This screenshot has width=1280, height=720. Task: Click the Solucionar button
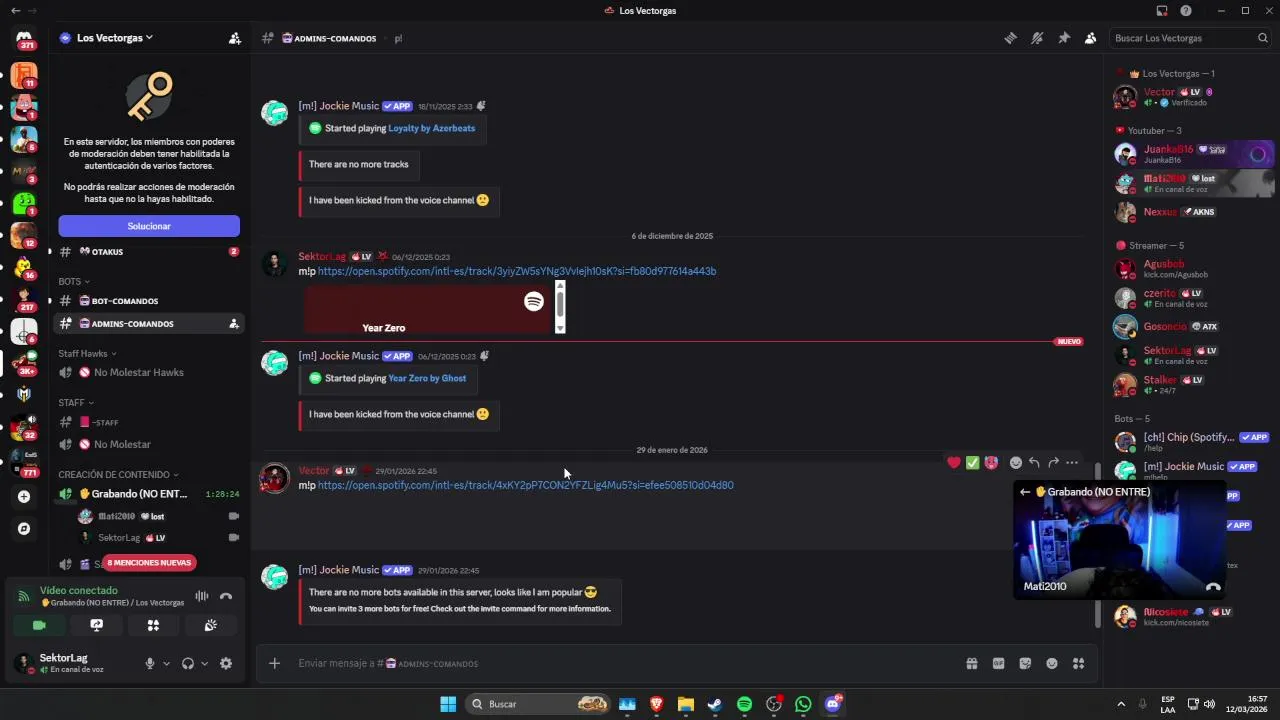[149, 226]
